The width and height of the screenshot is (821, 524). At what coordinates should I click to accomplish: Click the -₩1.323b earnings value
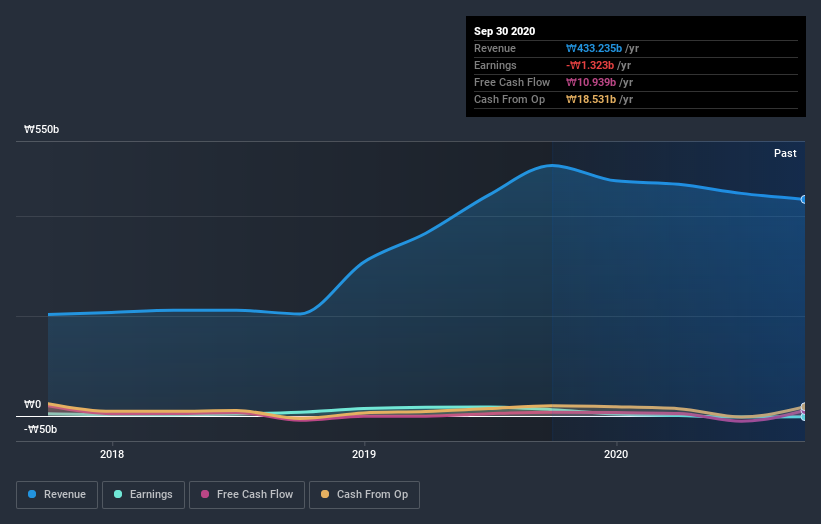pyautogui.click(x=590, y=65)
